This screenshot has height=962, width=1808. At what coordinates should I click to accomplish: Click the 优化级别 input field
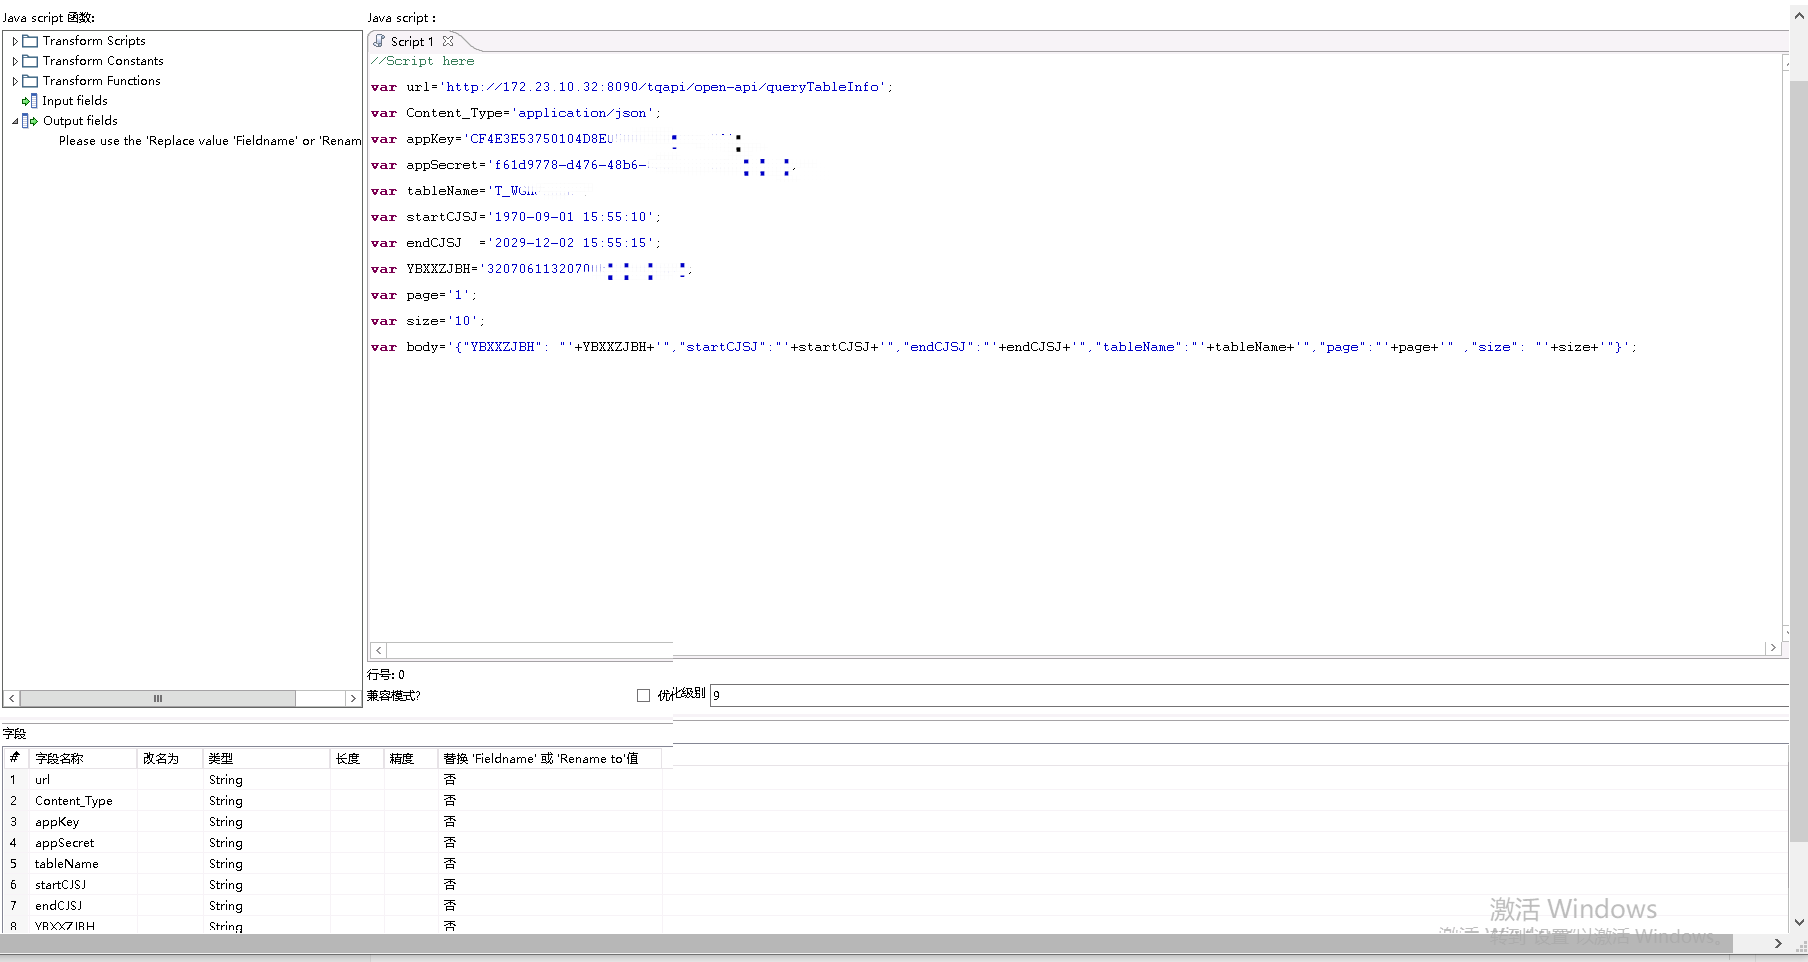pos(1249,695)
